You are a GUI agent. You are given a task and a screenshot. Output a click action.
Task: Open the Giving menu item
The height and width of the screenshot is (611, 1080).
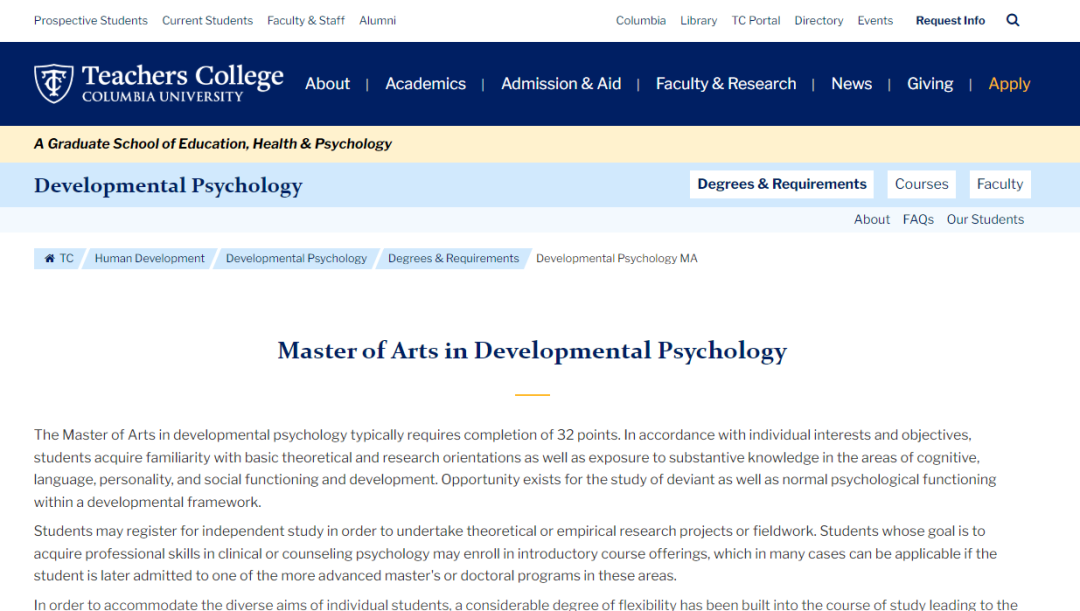(x=930, y=84)
